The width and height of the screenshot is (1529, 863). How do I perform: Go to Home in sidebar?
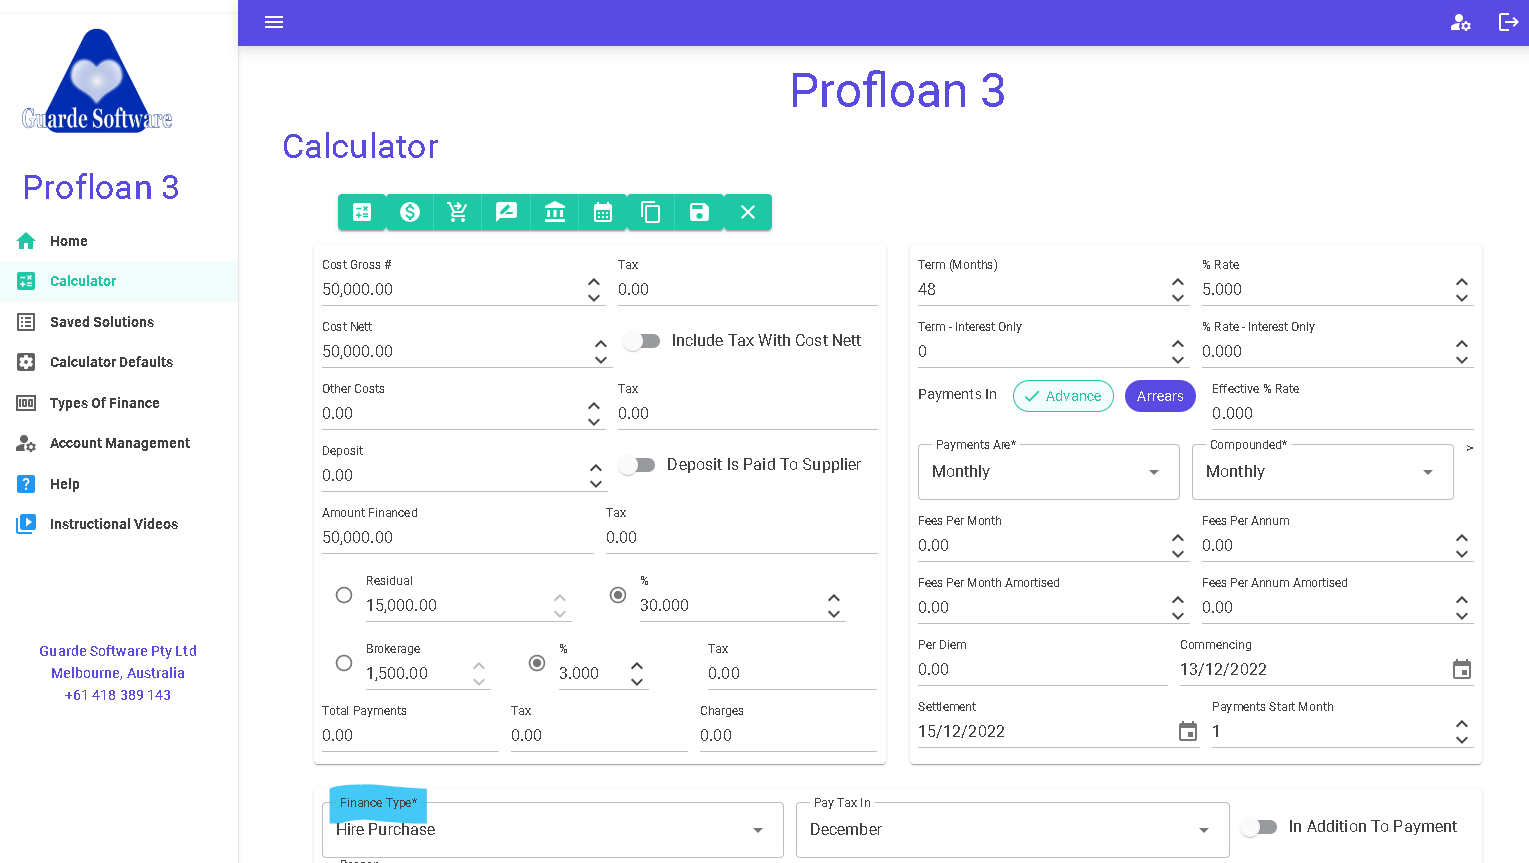point(119,241)
